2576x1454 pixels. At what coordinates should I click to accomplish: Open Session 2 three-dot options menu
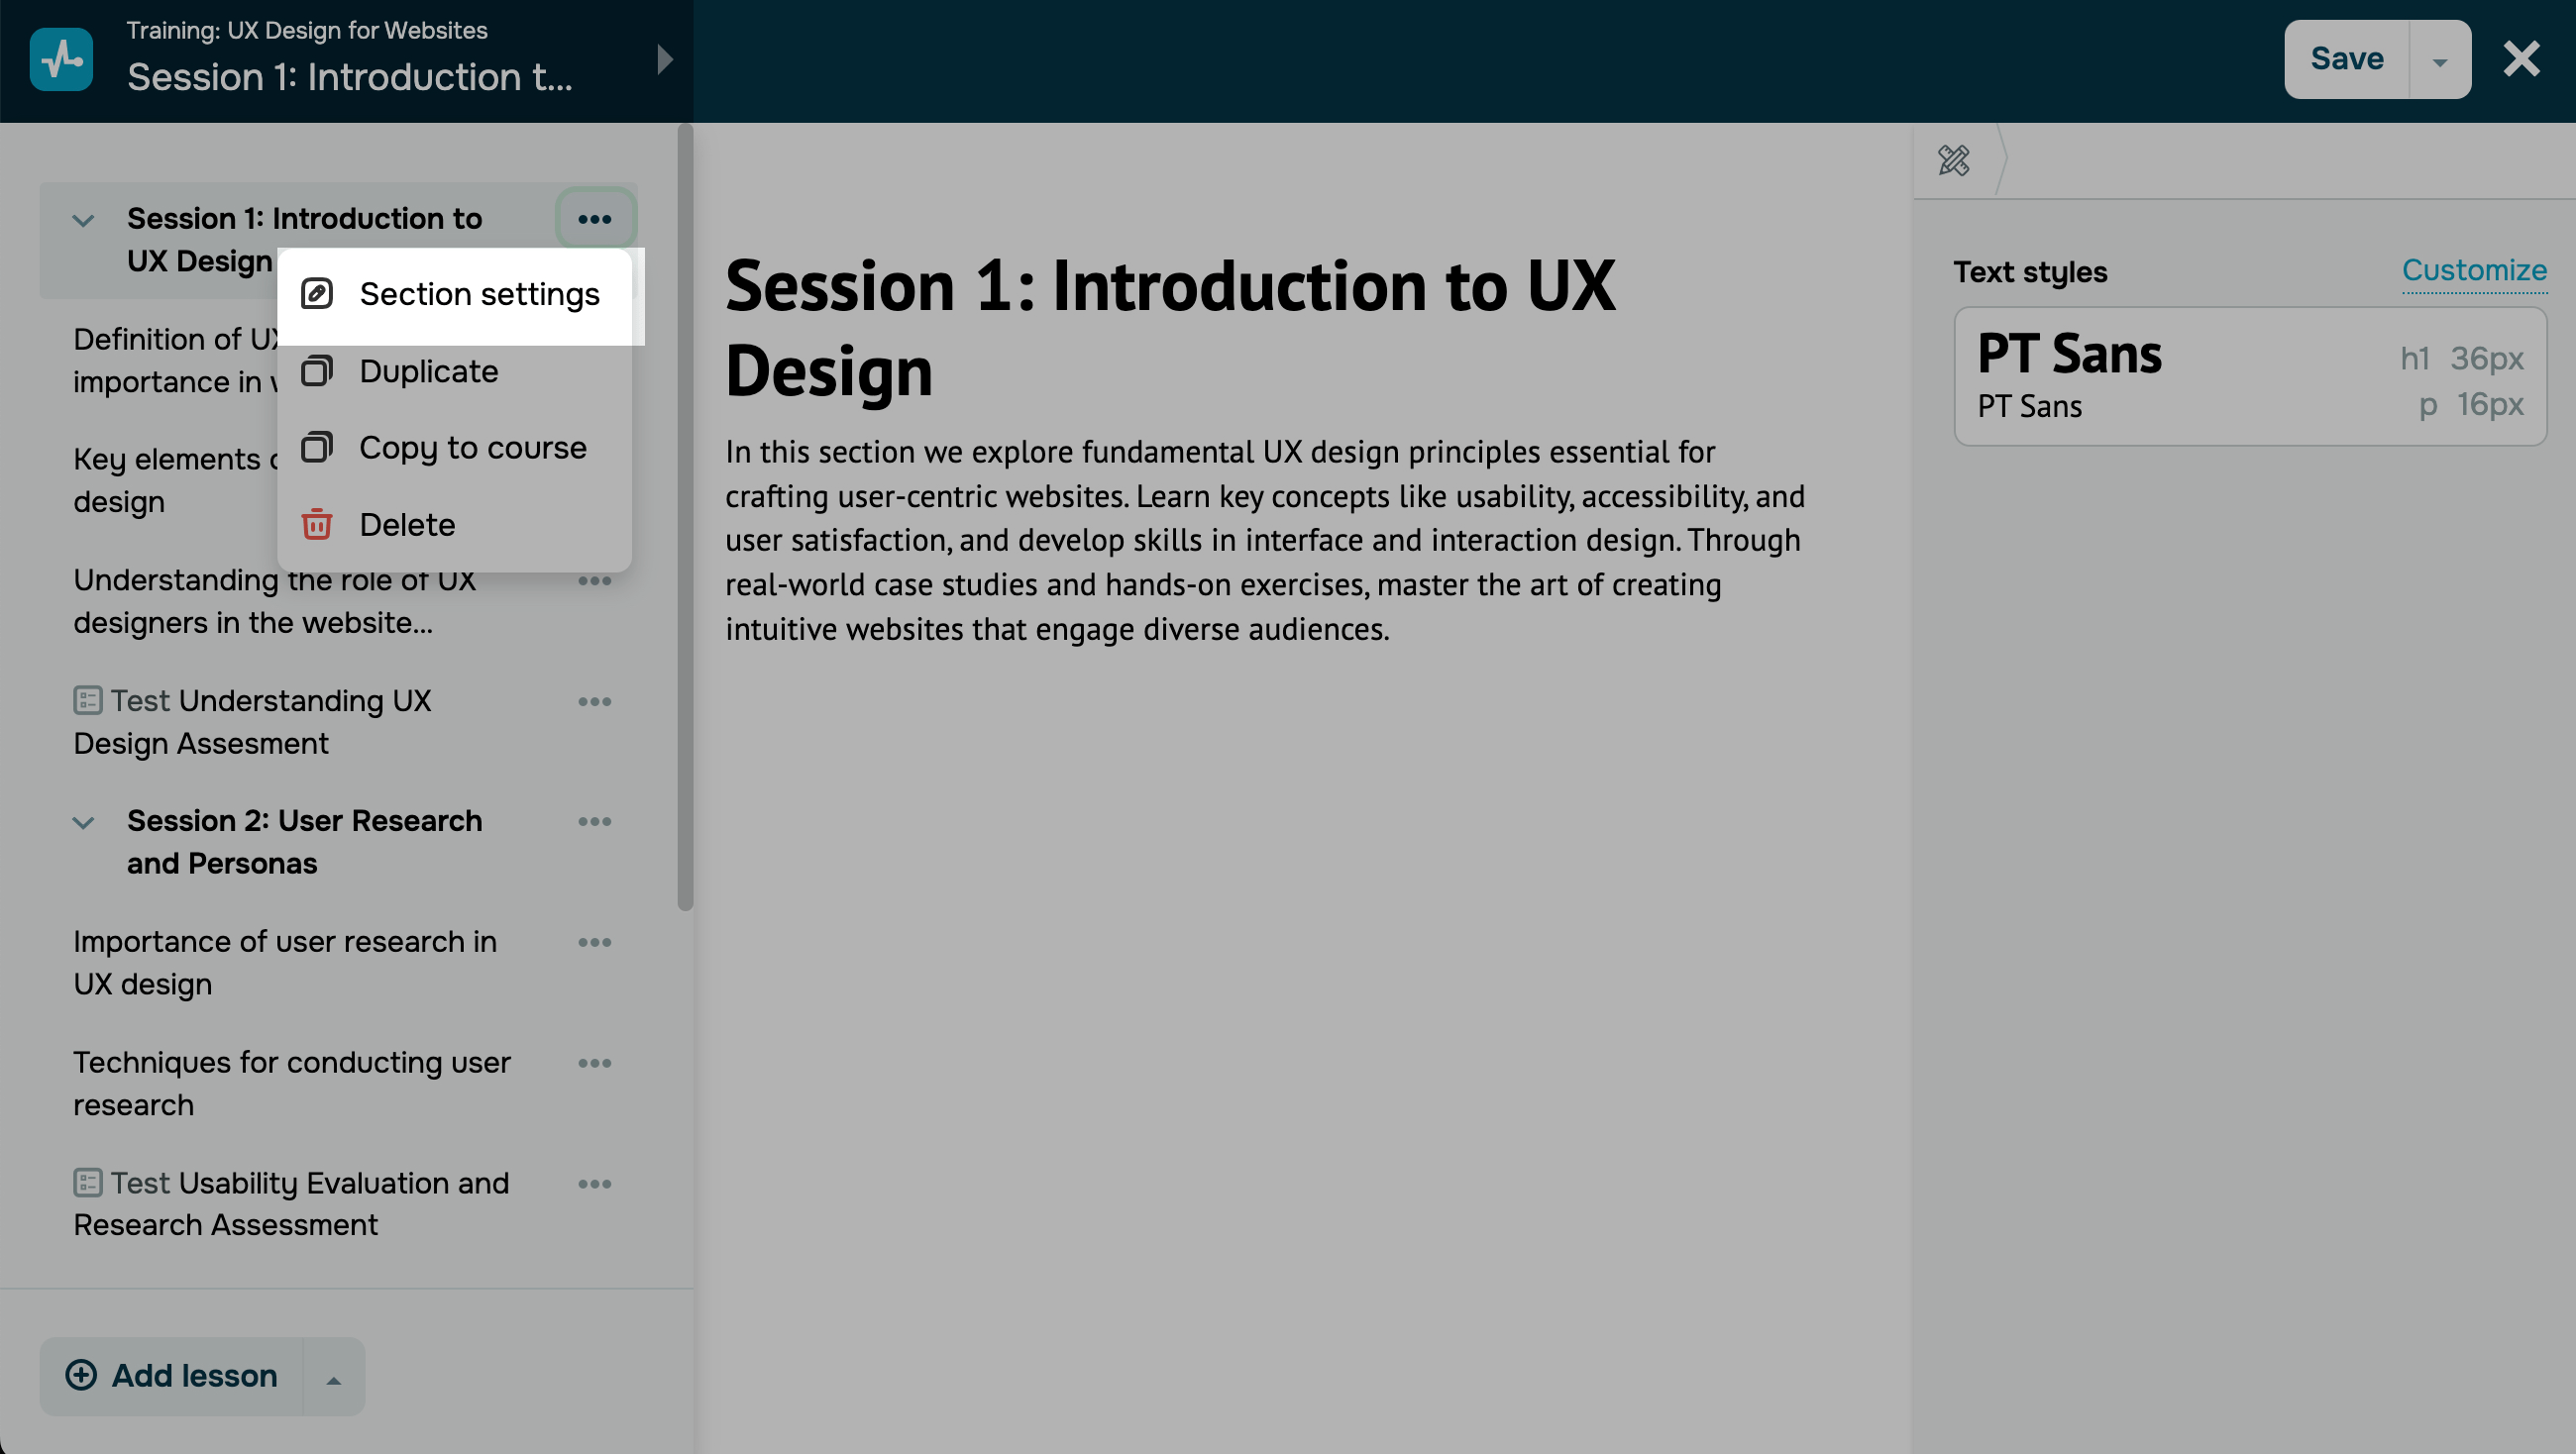595,822
